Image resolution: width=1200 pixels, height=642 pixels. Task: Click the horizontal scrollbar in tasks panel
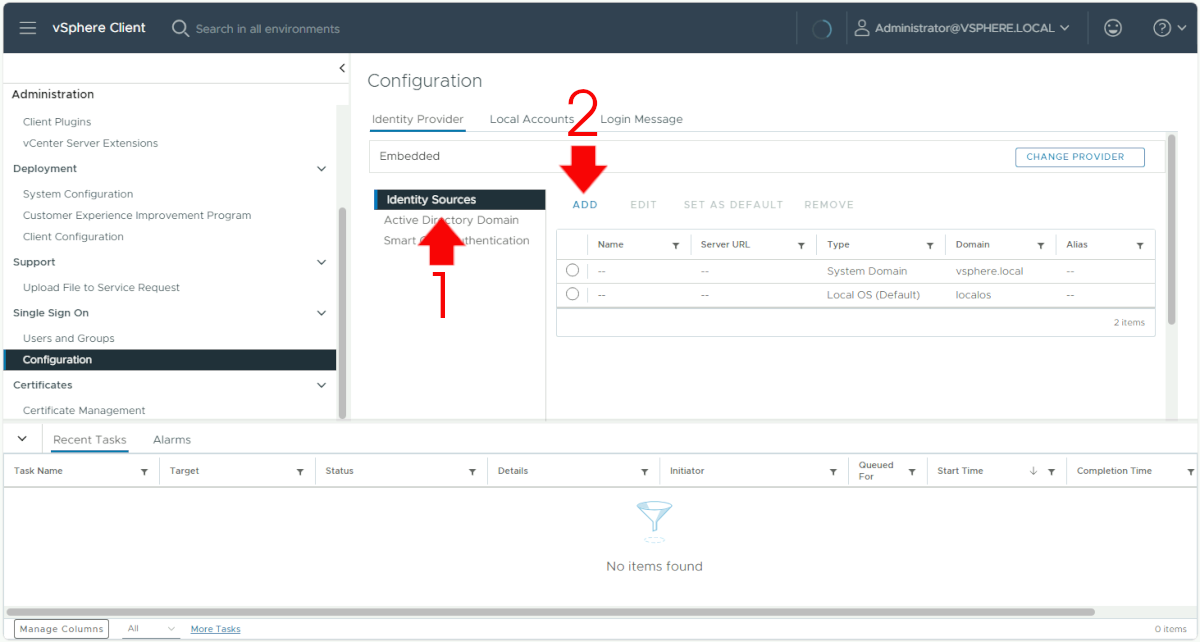pos(550,612)
